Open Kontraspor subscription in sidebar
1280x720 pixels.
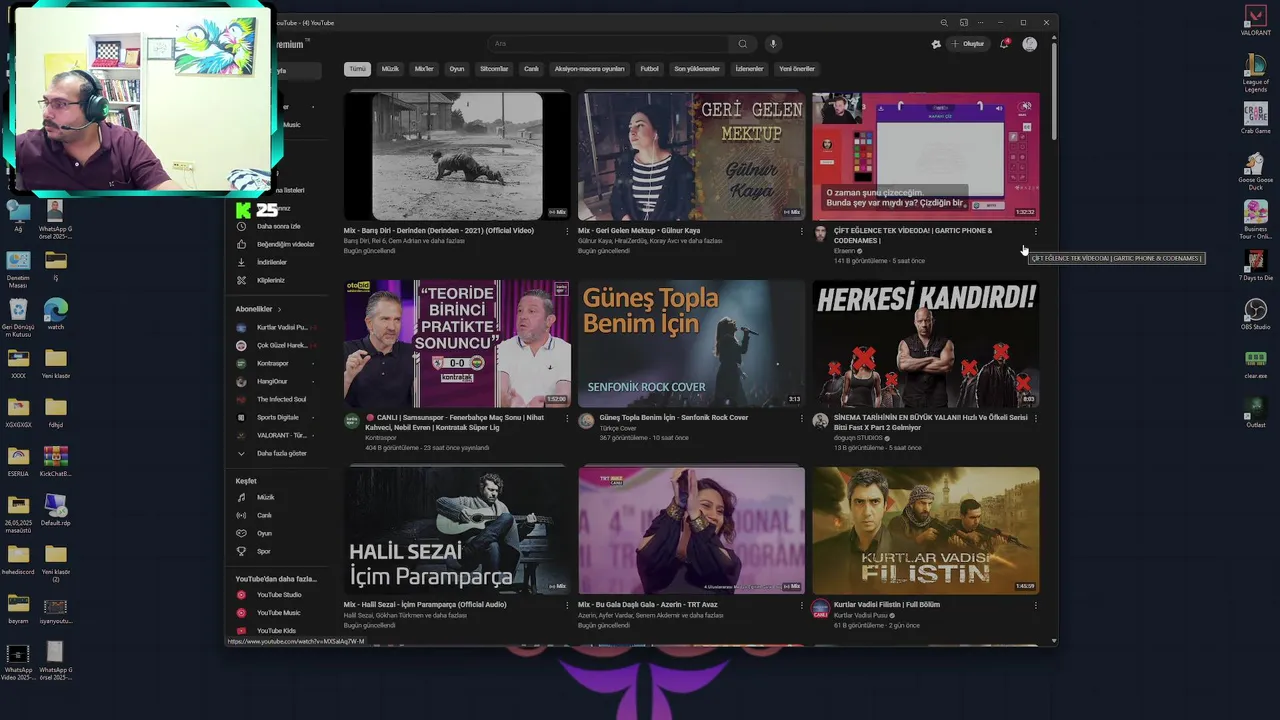pos(277,363)
